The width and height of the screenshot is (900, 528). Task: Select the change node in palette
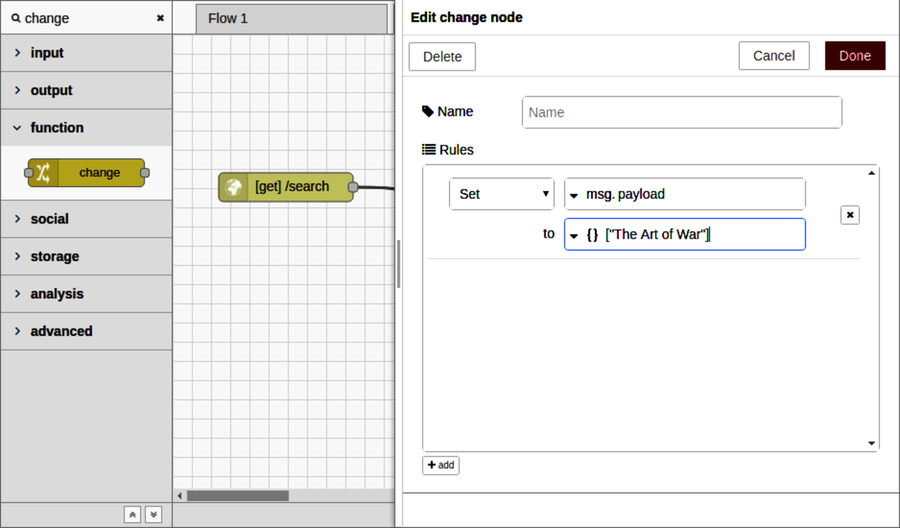pos(86,173)
